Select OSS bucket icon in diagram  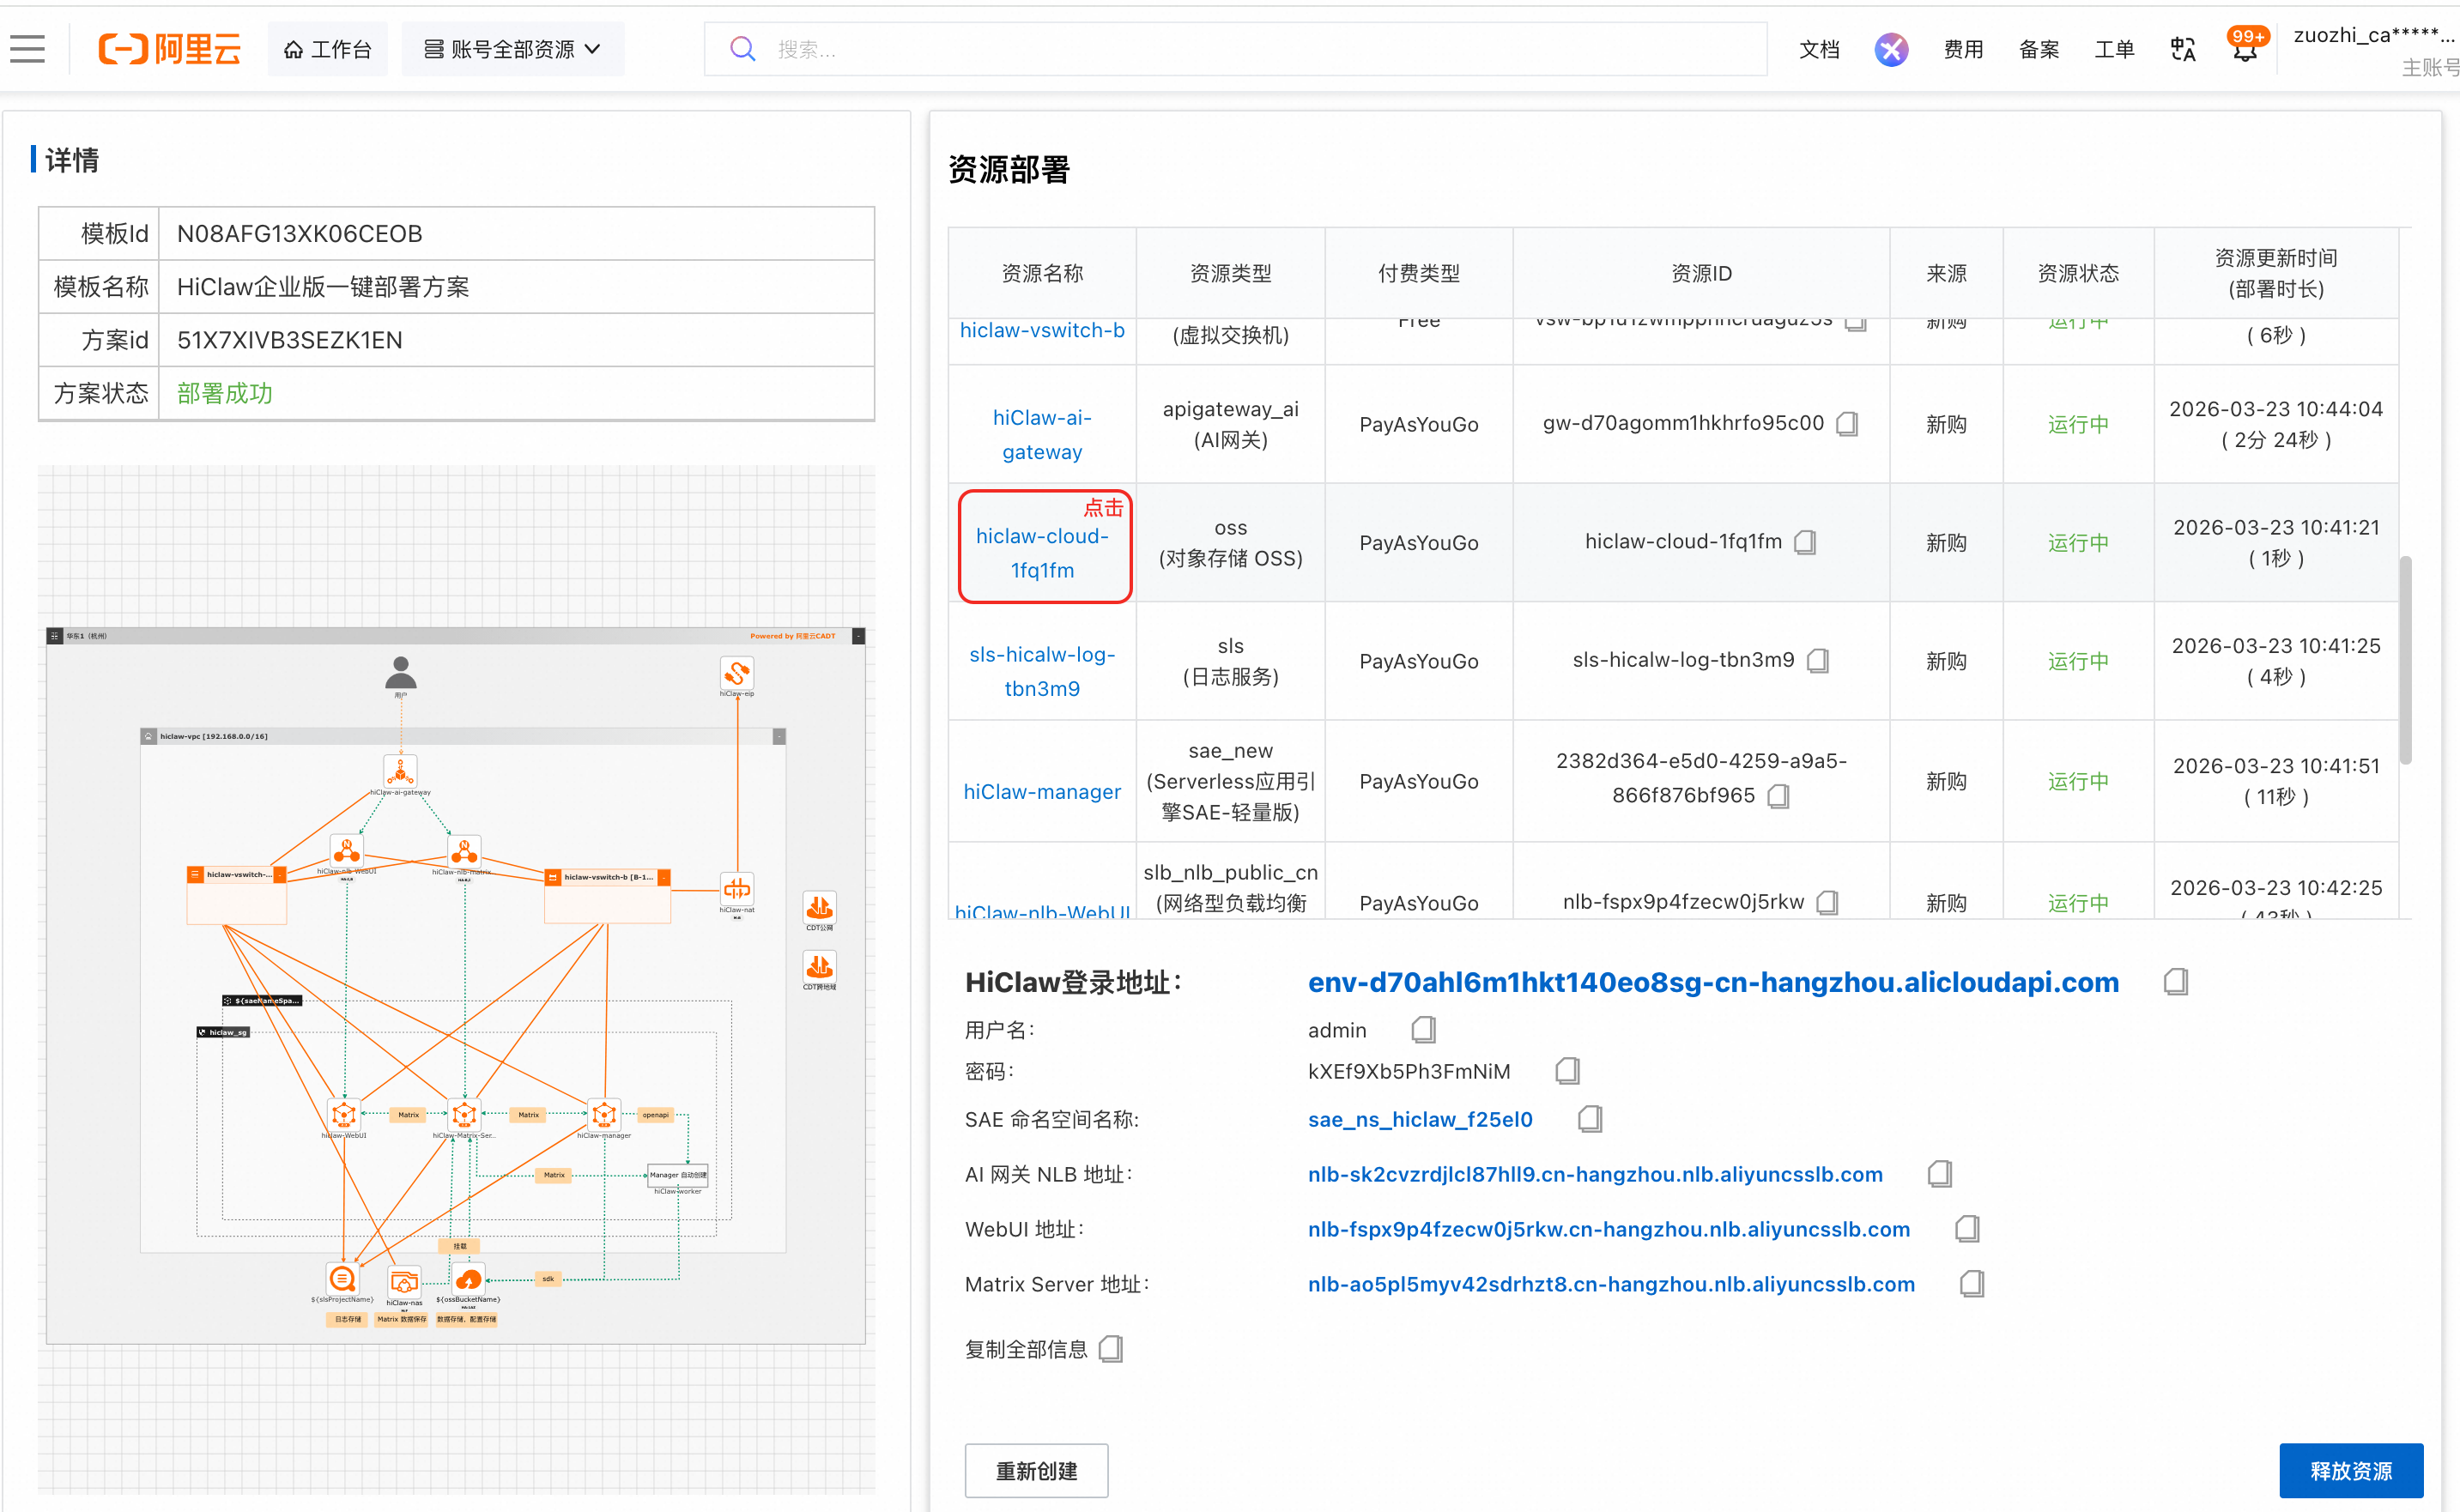tap(467, 1279)
